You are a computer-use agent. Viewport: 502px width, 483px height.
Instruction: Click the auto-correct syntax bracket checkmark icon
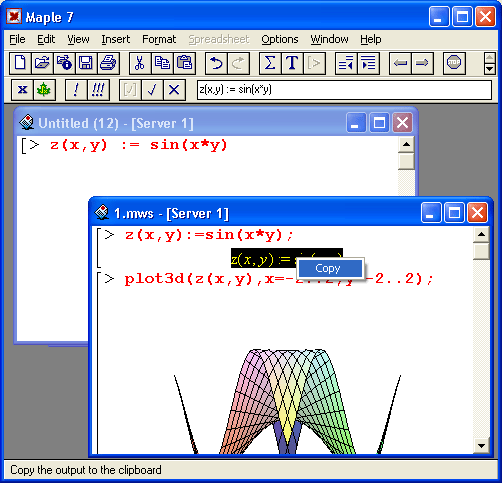[130, 90]
